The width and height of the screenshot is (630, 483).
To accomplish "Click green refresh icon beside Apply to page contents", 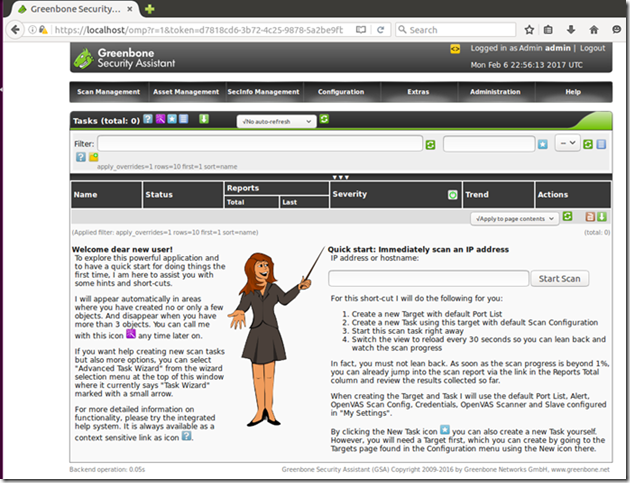I will click(x=567, y=217).
